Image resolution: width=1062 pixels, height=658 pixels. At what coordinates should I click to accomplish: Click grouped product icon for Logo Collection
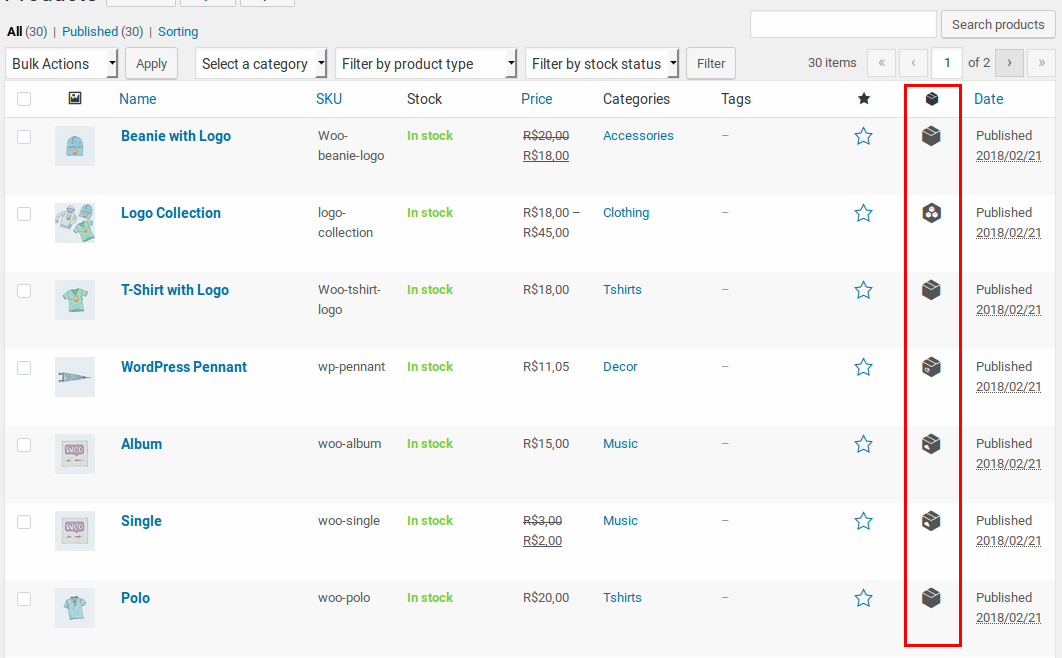931,213
